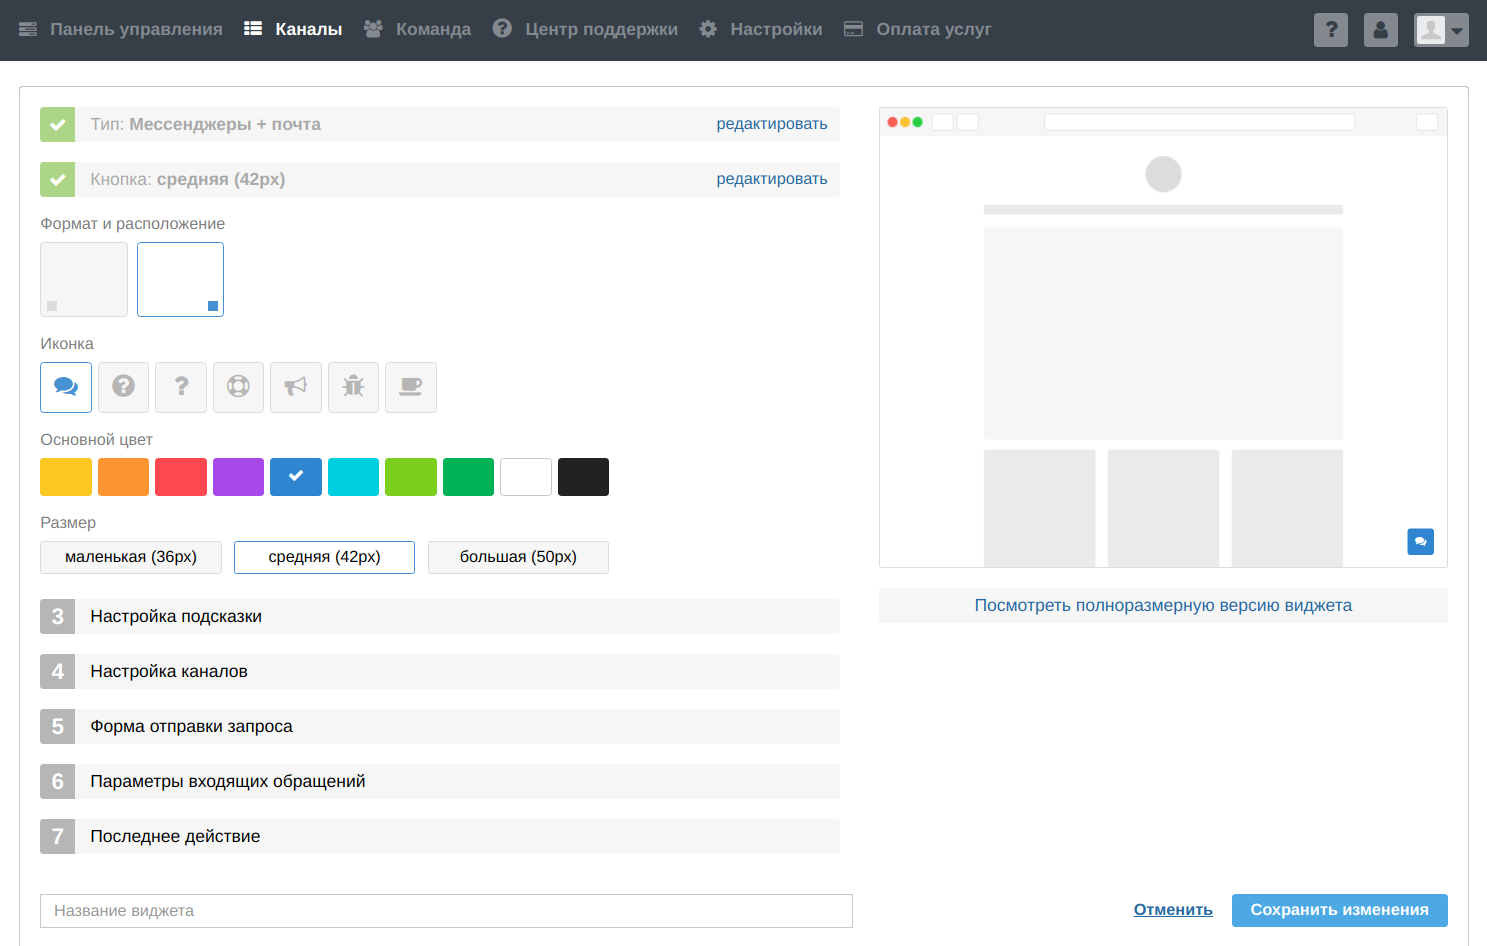Open Команда menu item

click(417, 30)
